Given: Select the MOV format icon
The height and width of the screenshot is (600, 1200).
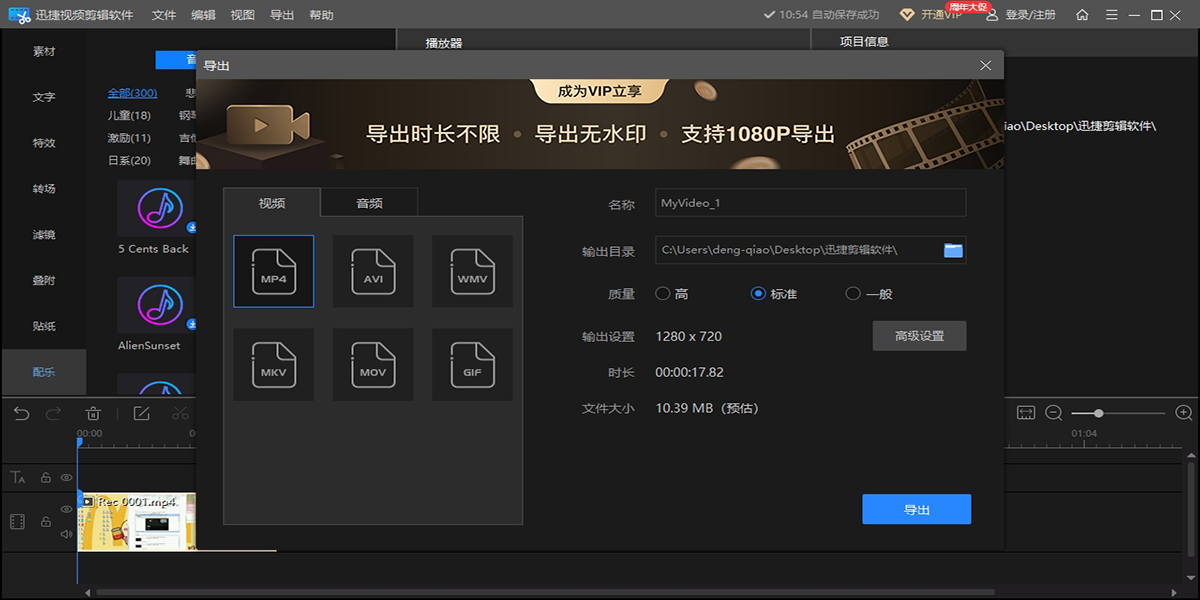Looking at the screenshot, I should 373,365.
